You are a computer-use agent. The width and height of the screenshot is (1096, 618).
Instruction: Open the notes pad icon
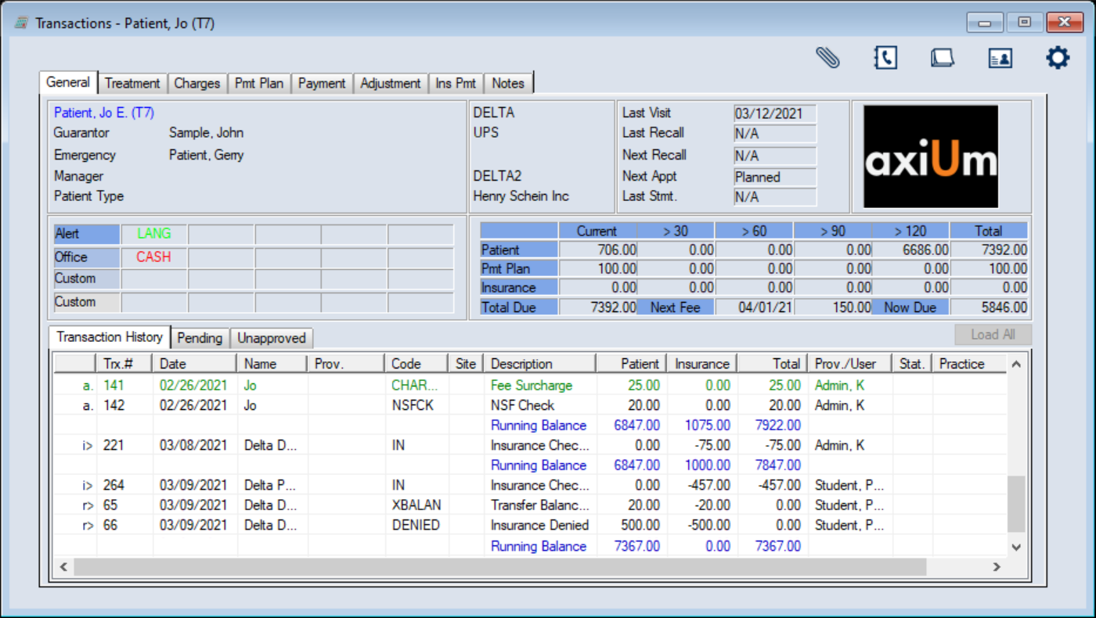[941, 58]
